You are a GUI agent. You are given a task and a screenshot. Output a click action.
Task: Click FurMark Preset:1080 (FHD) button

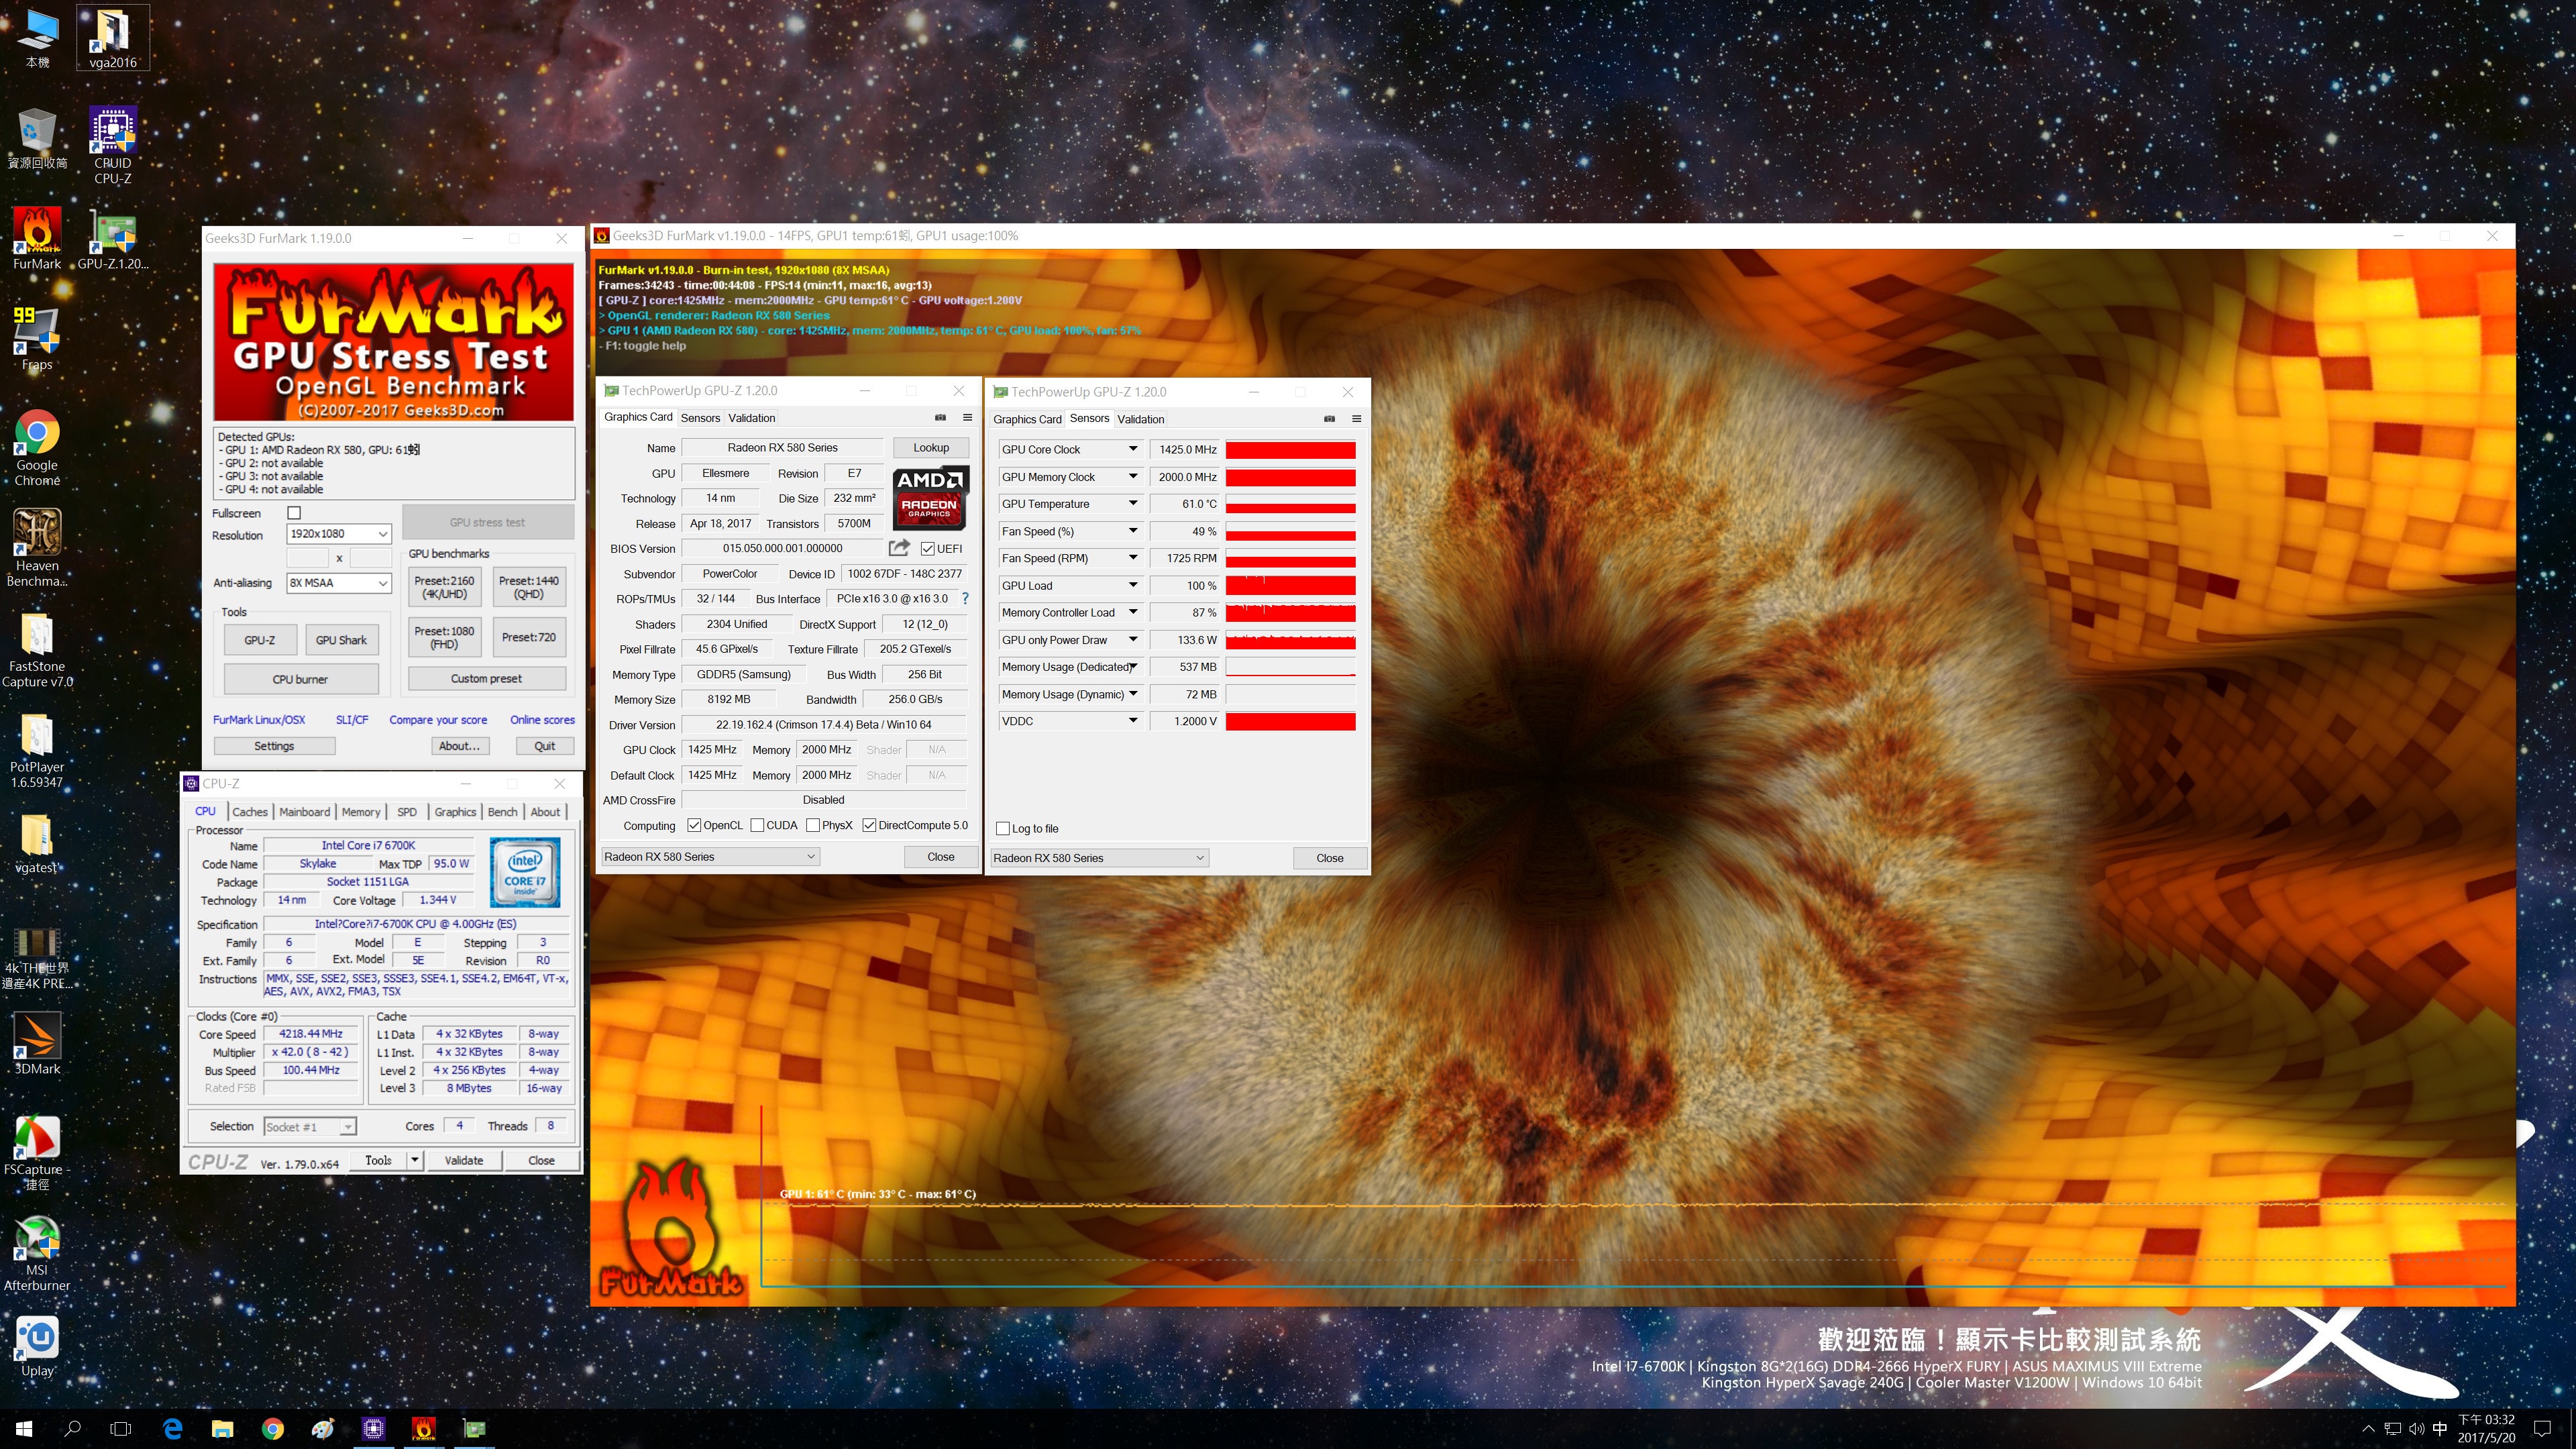point(444,637)
